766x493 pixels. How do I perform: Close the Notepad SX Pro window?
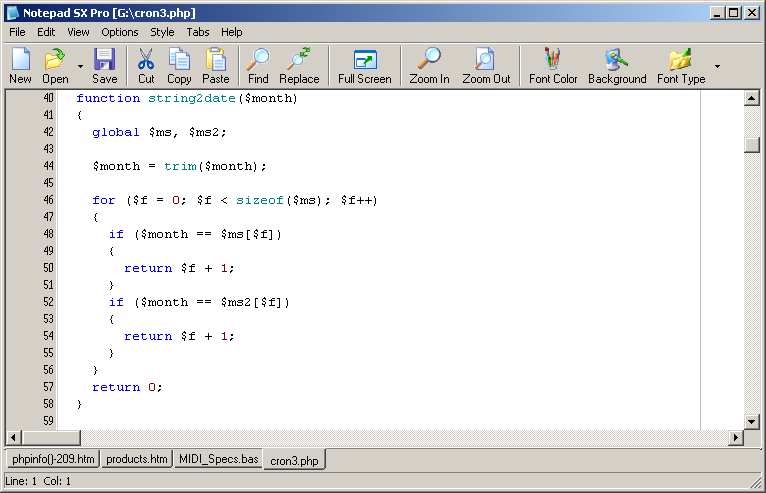[752, 13]
